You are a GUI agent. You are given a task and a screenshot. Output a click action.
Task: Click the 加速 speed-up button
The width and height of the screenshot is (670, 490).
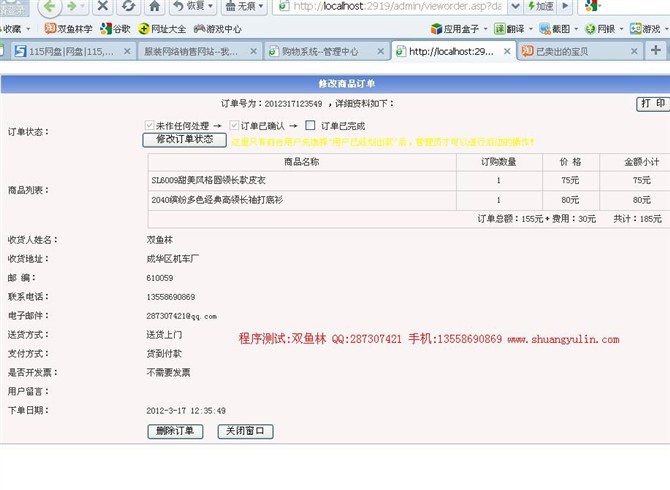click(x=541, y=6)
